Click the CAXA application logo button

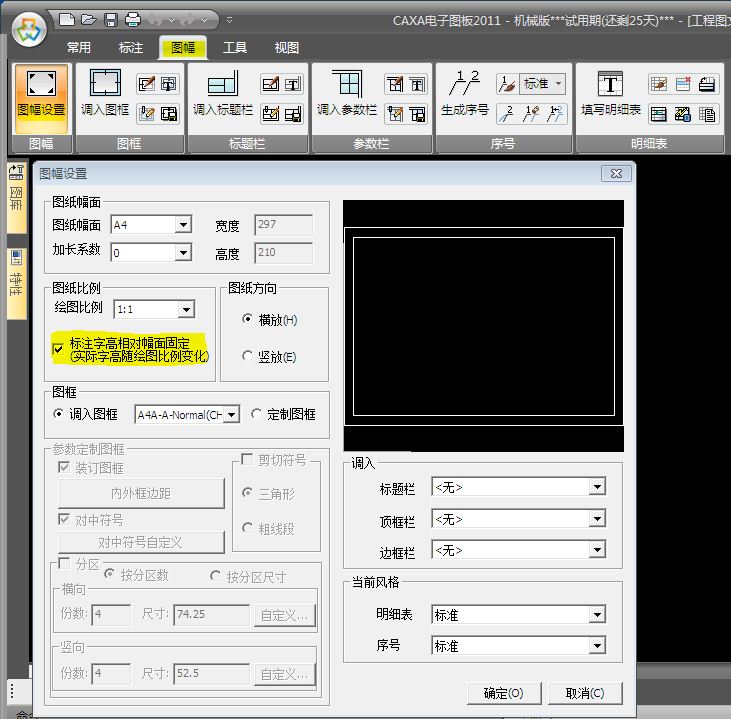pos(28,26)
